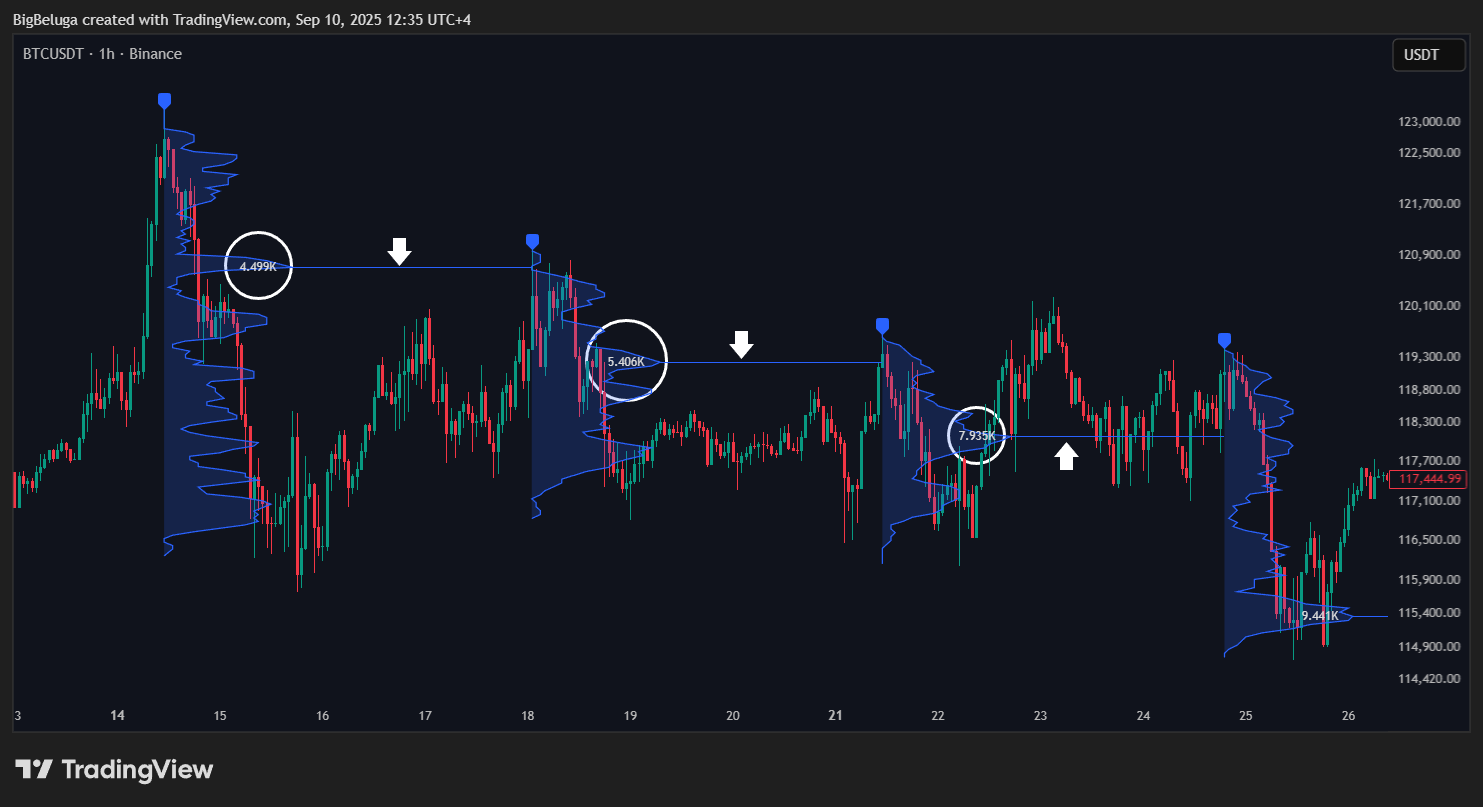Click the 121,700.00 price axis label
Viewport: 1483px width, 807px height.
[1431, 204]
